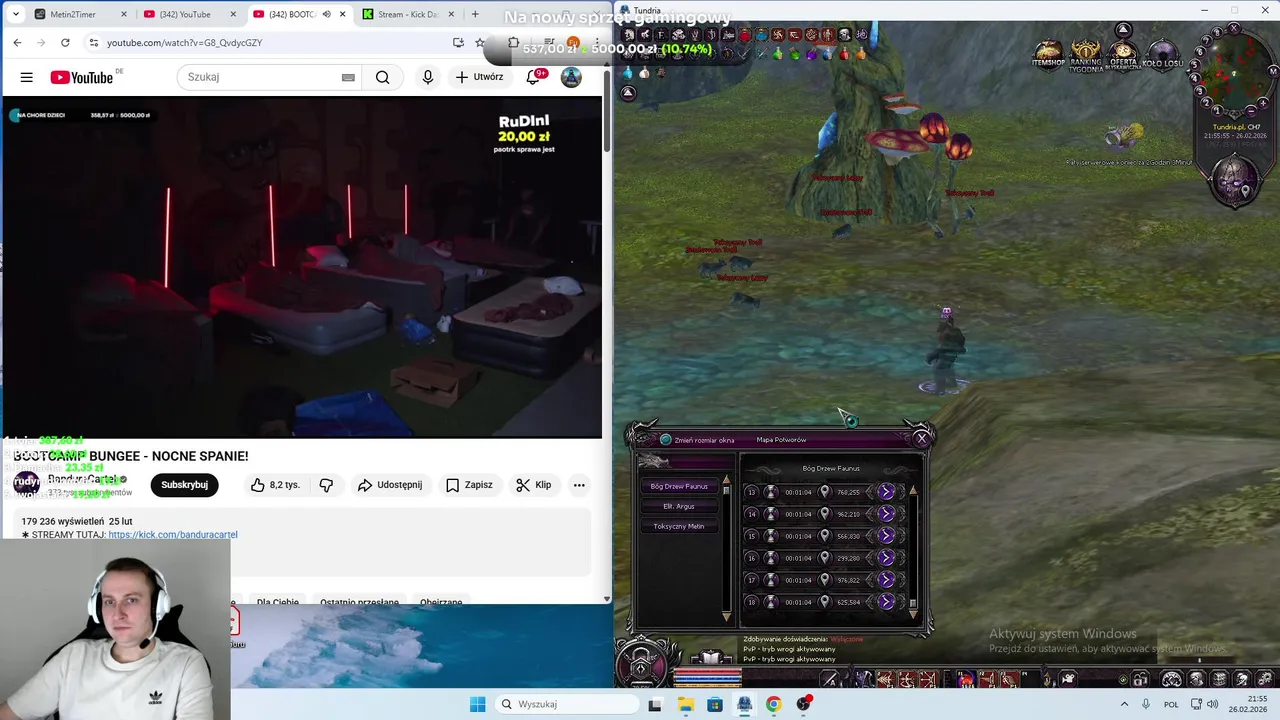The height and width of the screenshot is (720, 1280).
Task: Click the YouTube search magnifier button
Action: 383,77
